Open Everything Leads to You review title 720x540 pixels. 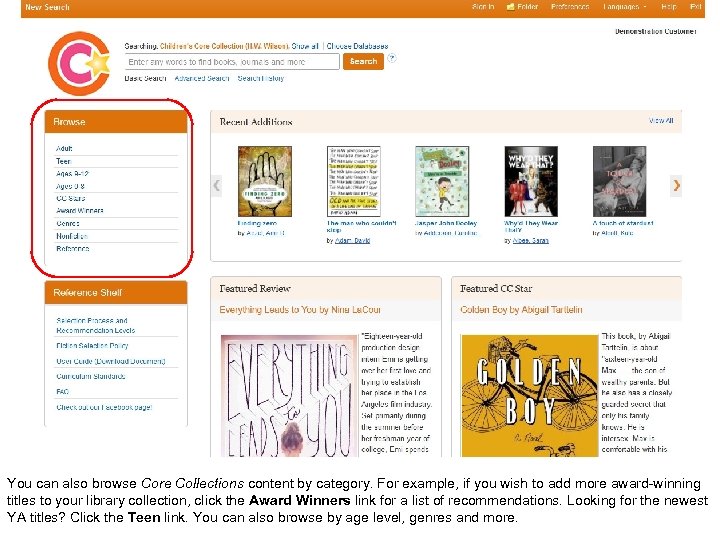click(x=300, y=309)
